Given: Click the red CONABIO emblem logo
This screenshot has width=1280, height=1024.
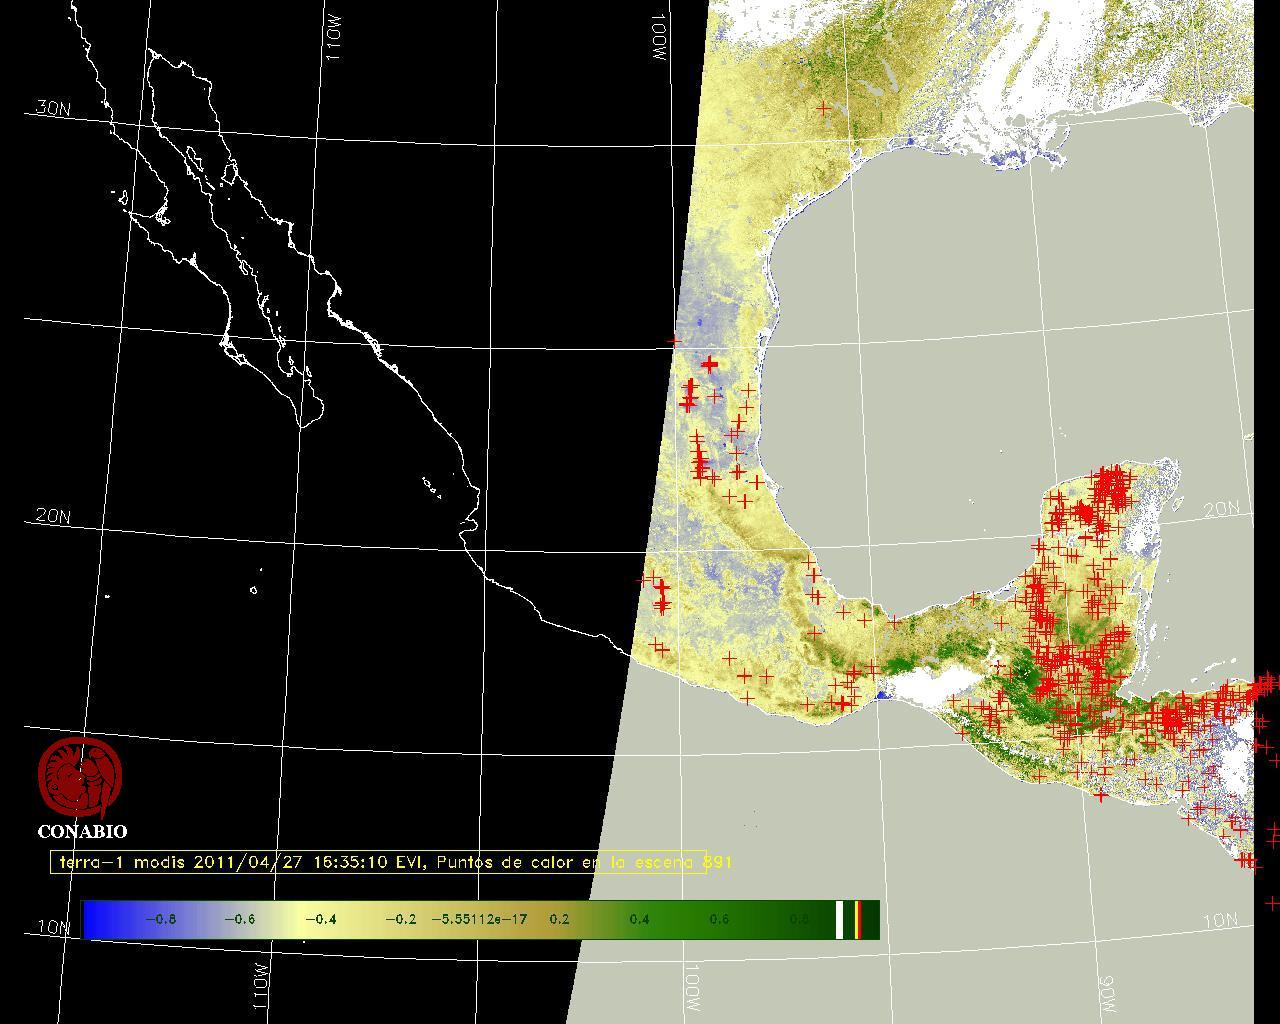Looking at the screenshot, I should click(80, 777).
